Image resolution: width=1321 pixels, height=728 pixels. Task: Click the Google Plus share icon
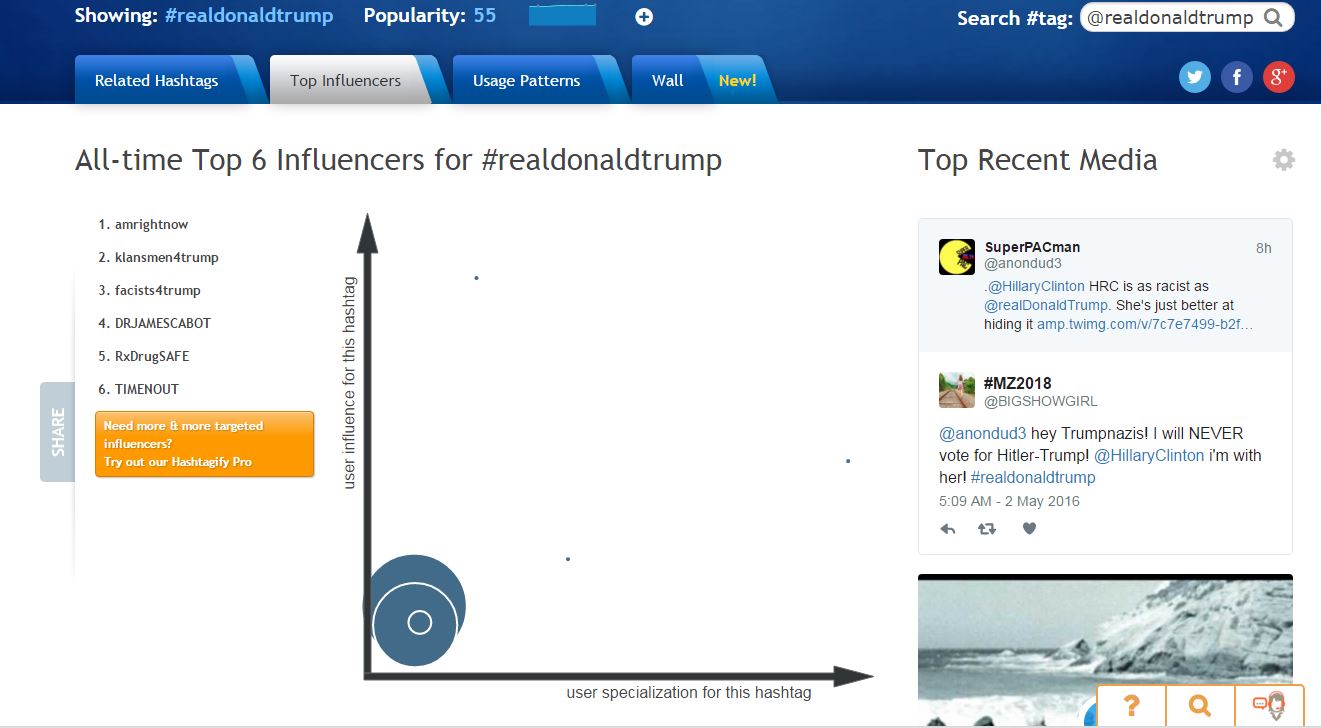[x=1278, y=77]
